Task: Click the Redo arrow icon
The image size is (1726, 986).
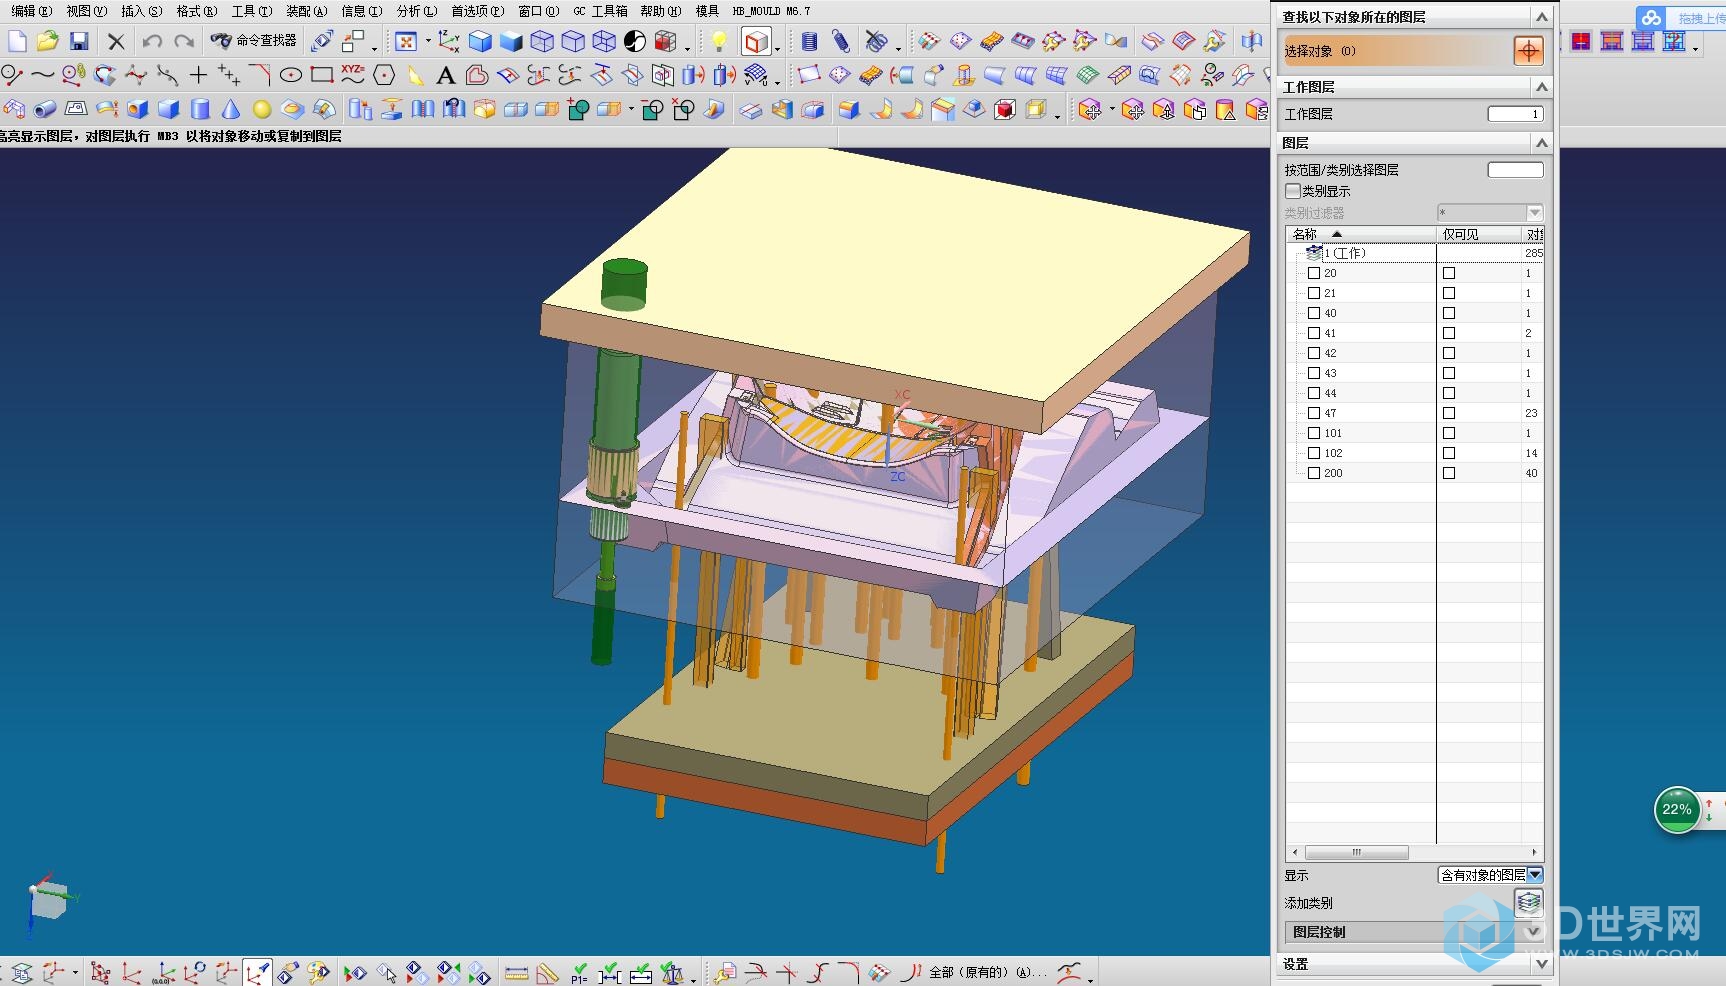Action: tap(184, 41)
